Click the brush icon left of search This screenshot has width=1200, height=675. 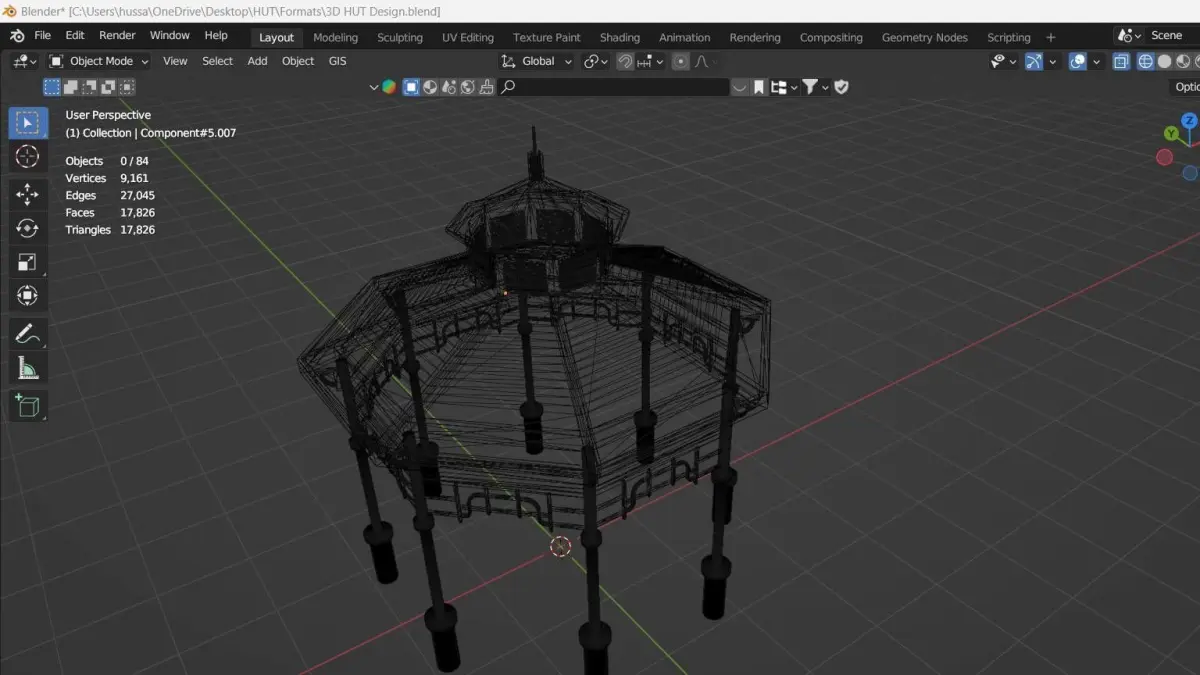[486, 87]
